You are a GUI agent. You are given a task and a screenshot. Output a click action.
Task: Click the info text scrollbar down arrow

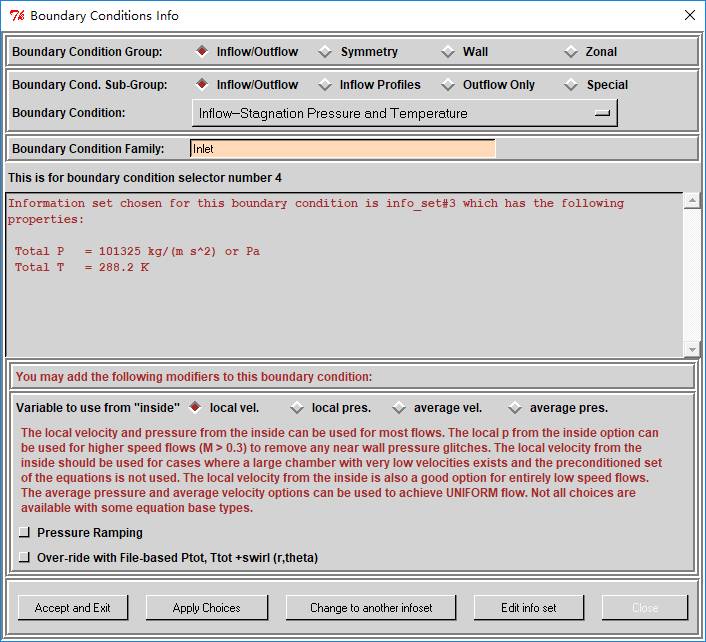pyautogui.click(x=692, y=349)
